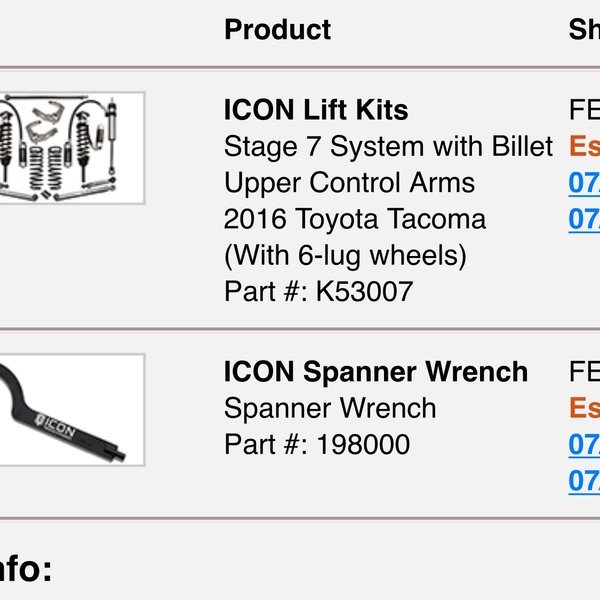Screen dimensions: 600x600
Task: Click the Part #: 198000 text
Action: (x=317, y=444)
